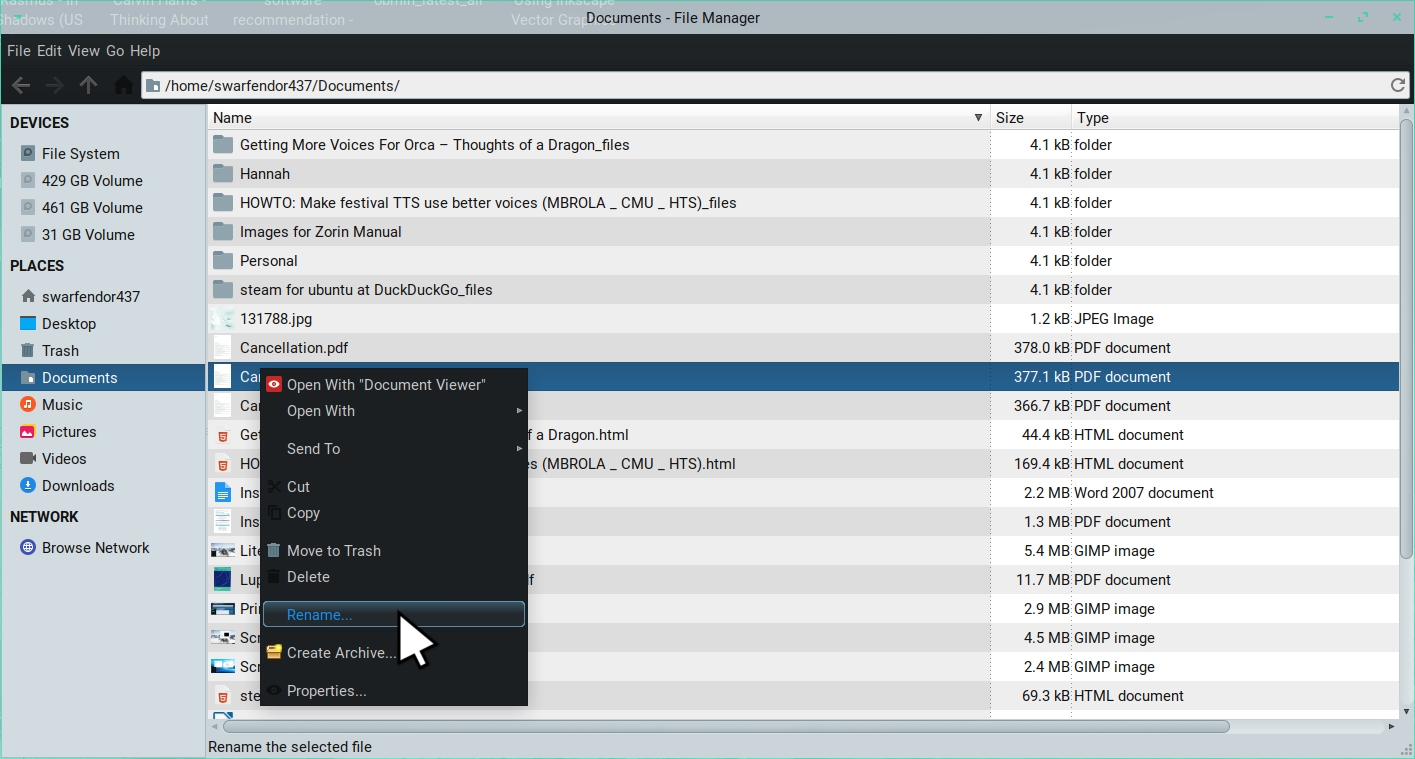Open Music folder in sidebar
The width and height of the screenshot is (1415, 759).
pos(62,405)
